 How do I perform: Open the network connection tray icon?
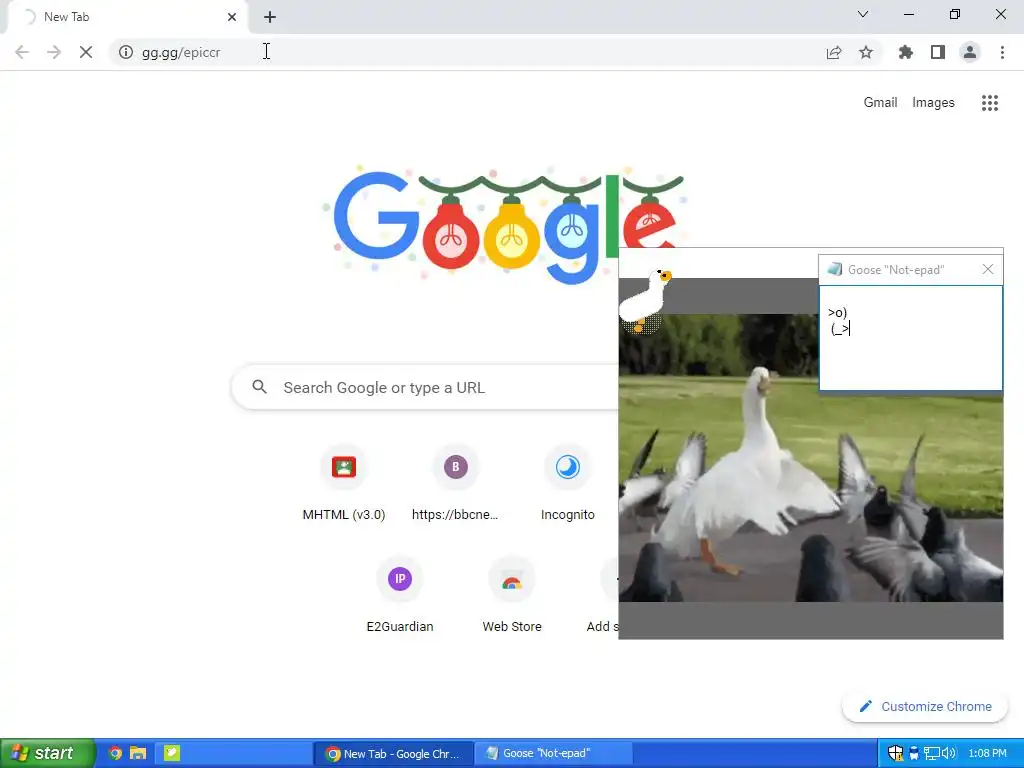coord(931,753)
